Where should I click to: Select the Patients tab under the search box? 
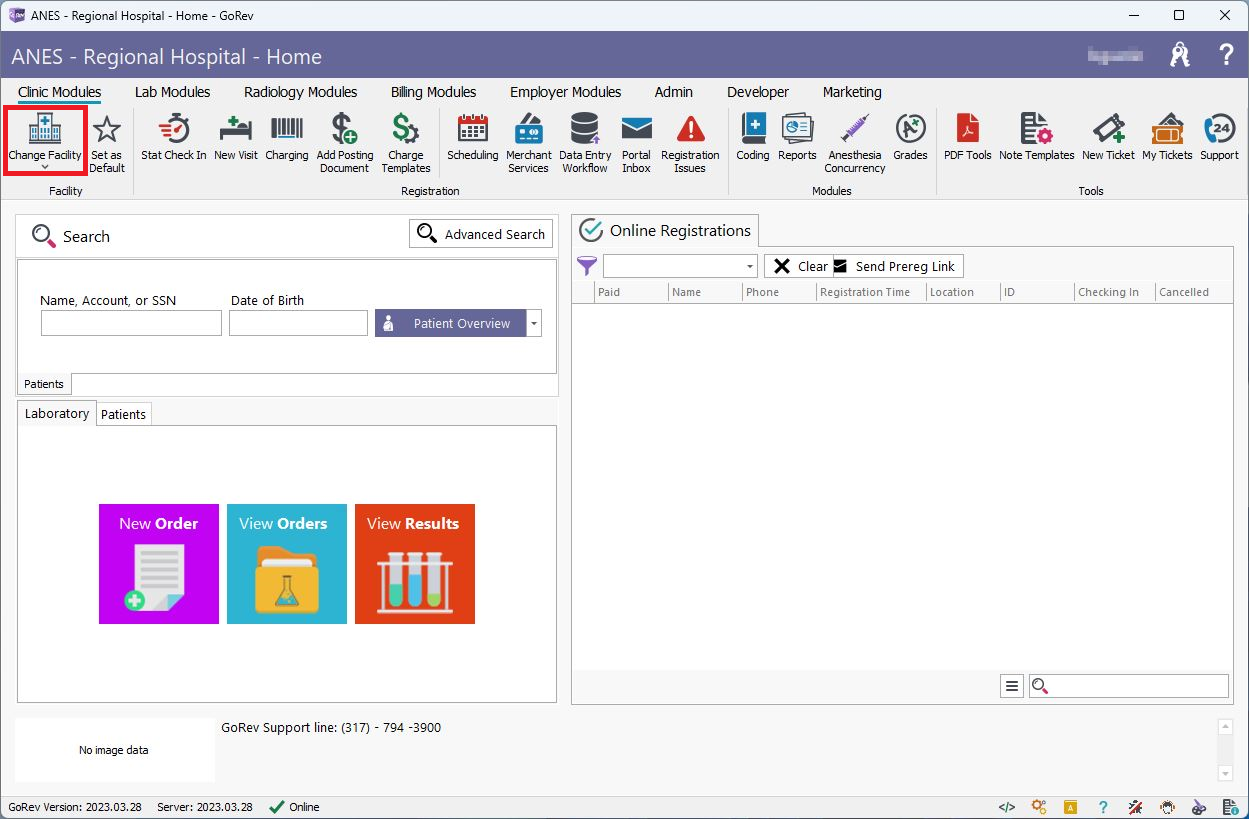44,384
